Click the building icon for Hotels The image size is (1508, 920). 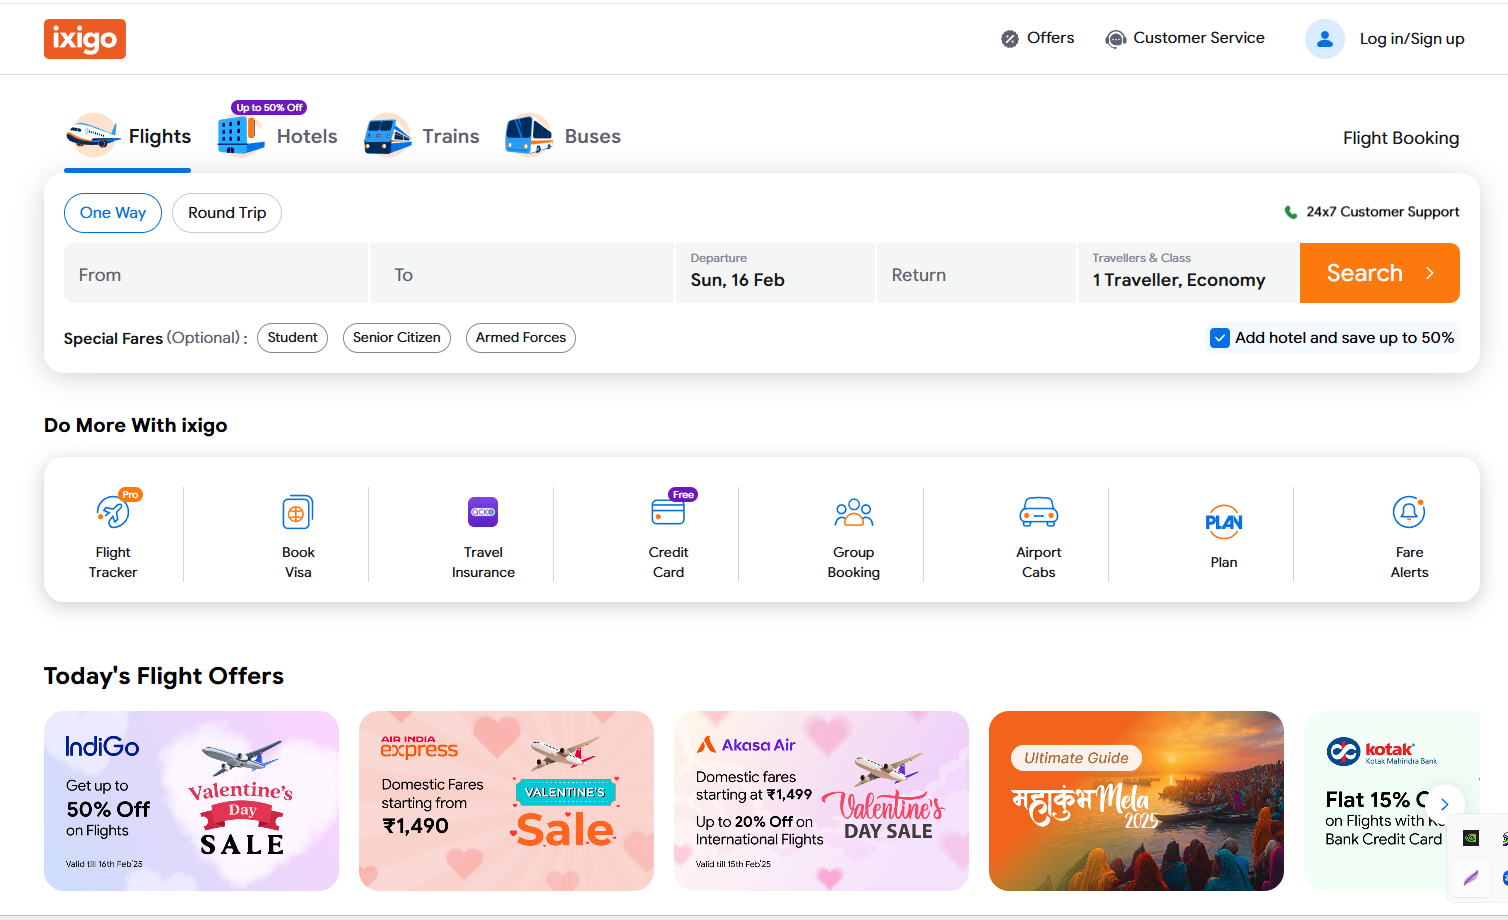pyautogui.click(x=241, y=135)
